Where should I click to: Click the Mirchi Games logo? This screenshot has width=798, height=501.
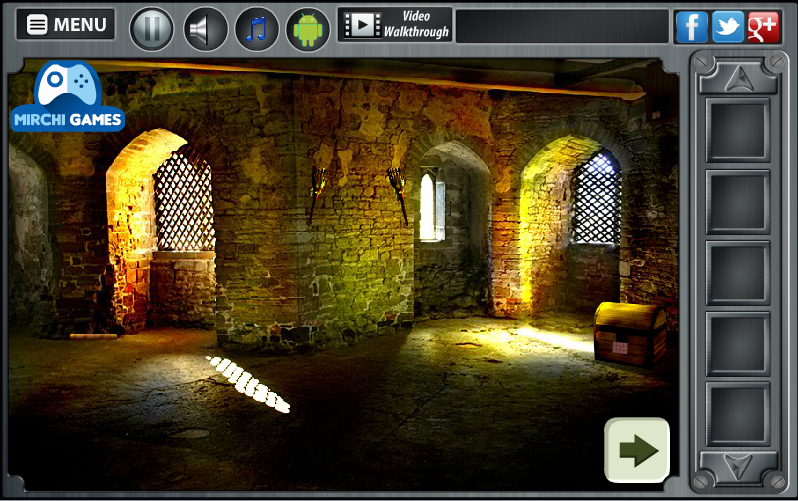tap(68, 97)
